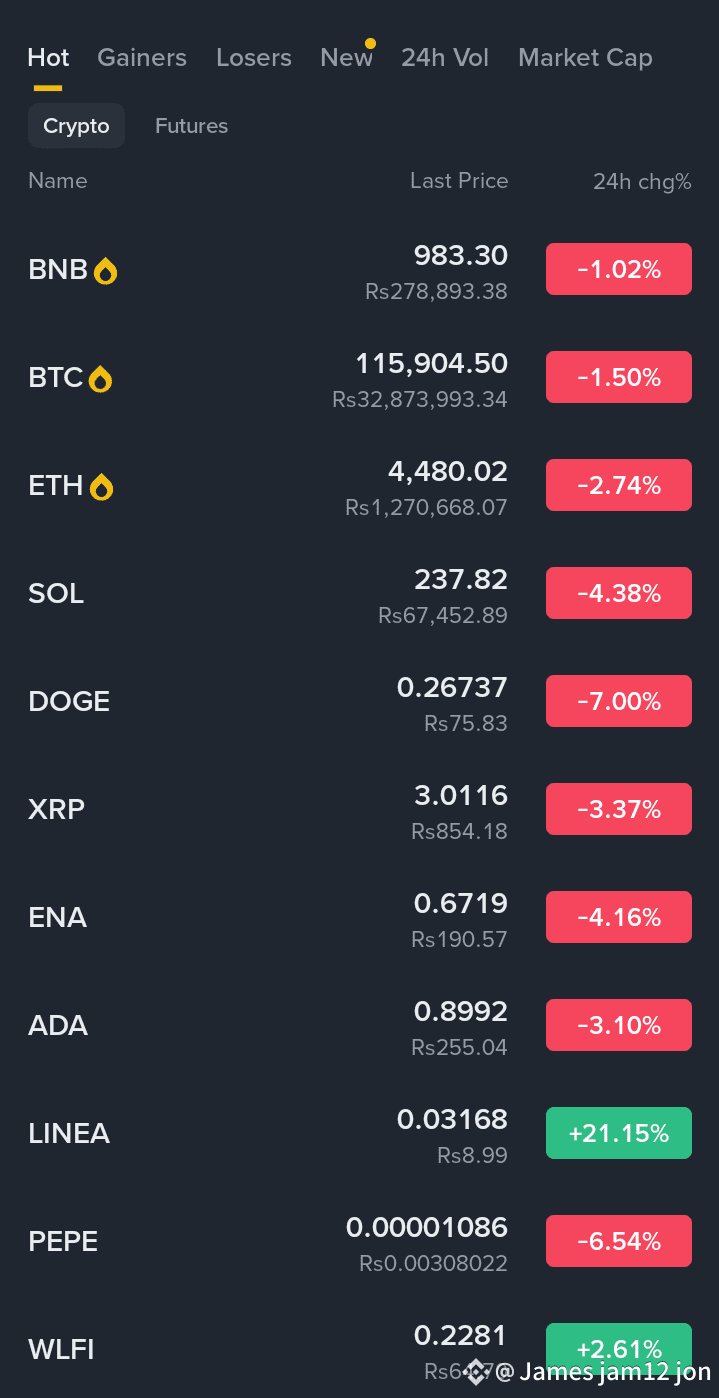Switch to the Gainers tab
This screenshot has height=1398, width=719.
click(x=142, y=58)
